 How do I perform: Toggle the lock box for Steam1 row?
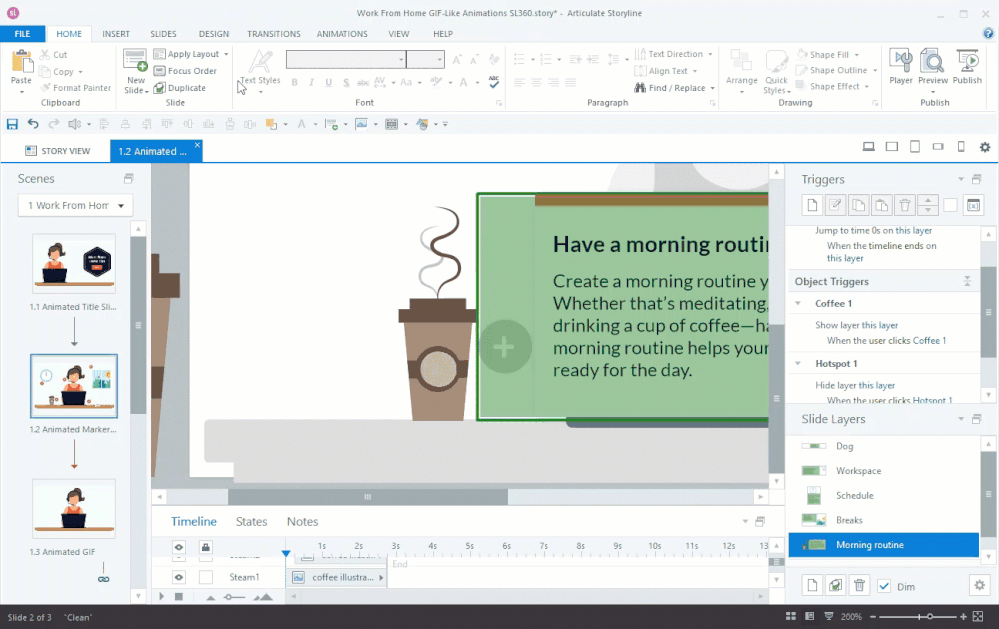205,577
